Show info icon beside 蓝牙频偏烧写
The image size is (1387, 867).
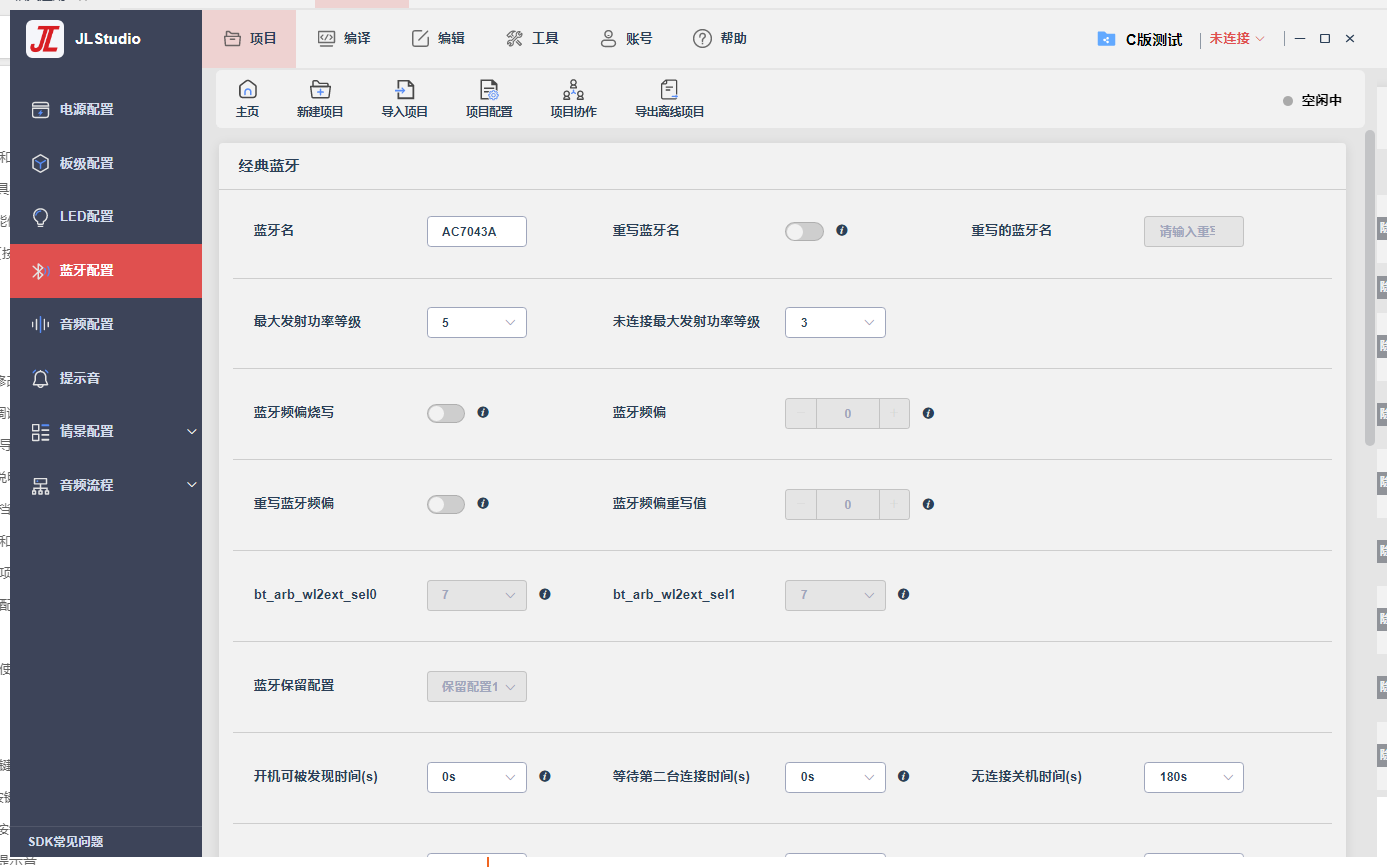(x=483, y=412)
